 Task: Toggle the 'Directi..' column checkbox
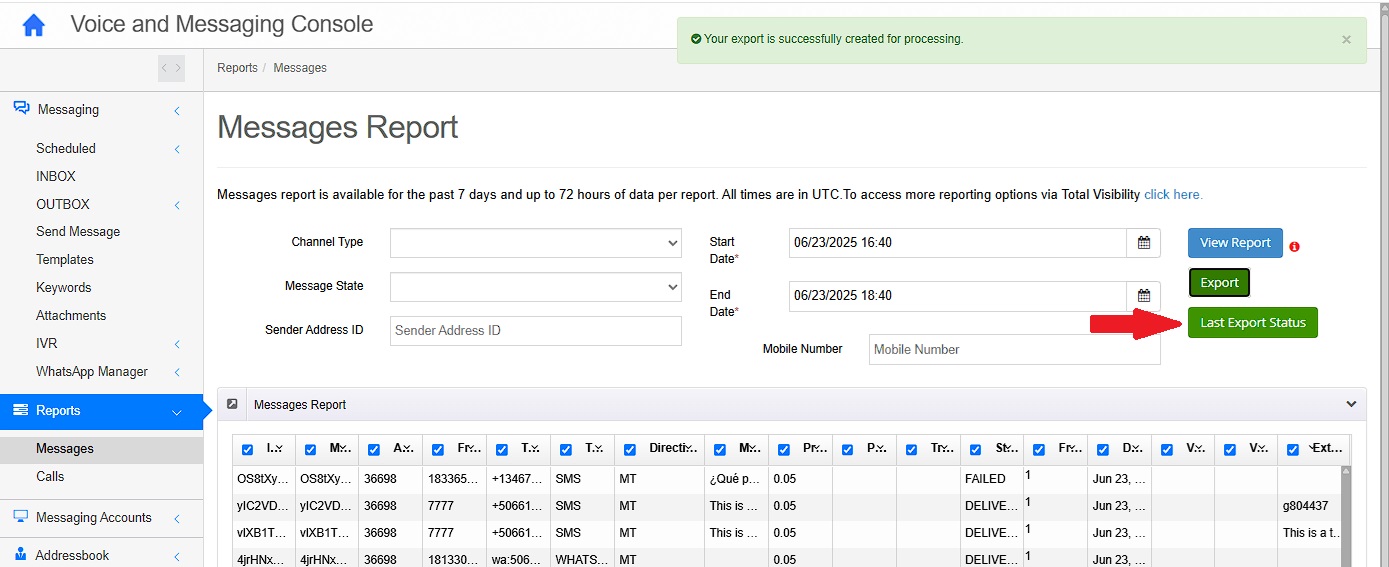click(630, 450)
